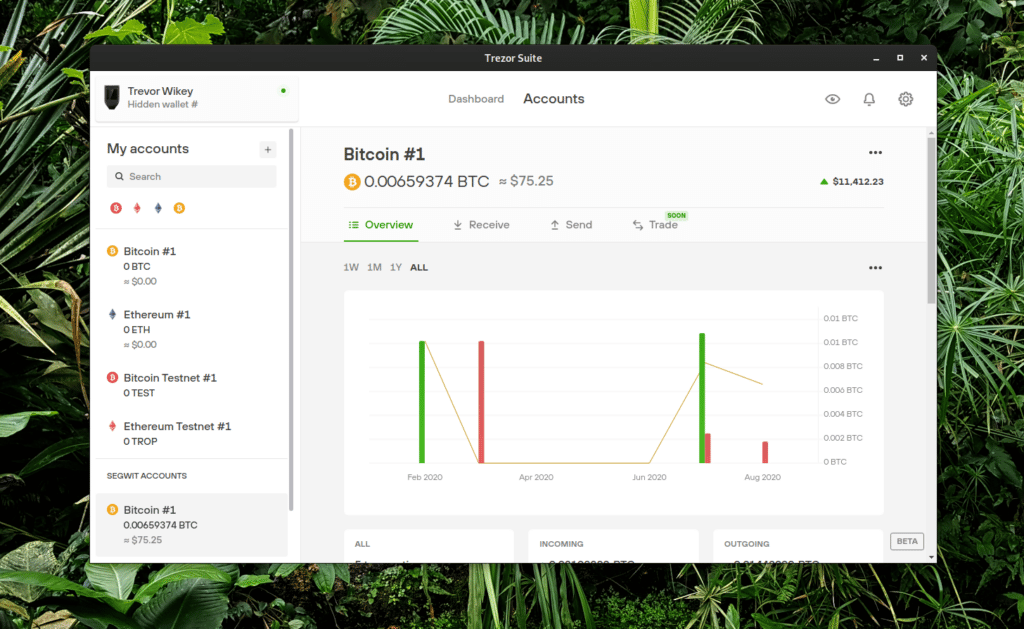The width and height of the screenshot is (1024, 629).
Task: Select Ethereum Testnet #1 account
Action: [191, 433]
